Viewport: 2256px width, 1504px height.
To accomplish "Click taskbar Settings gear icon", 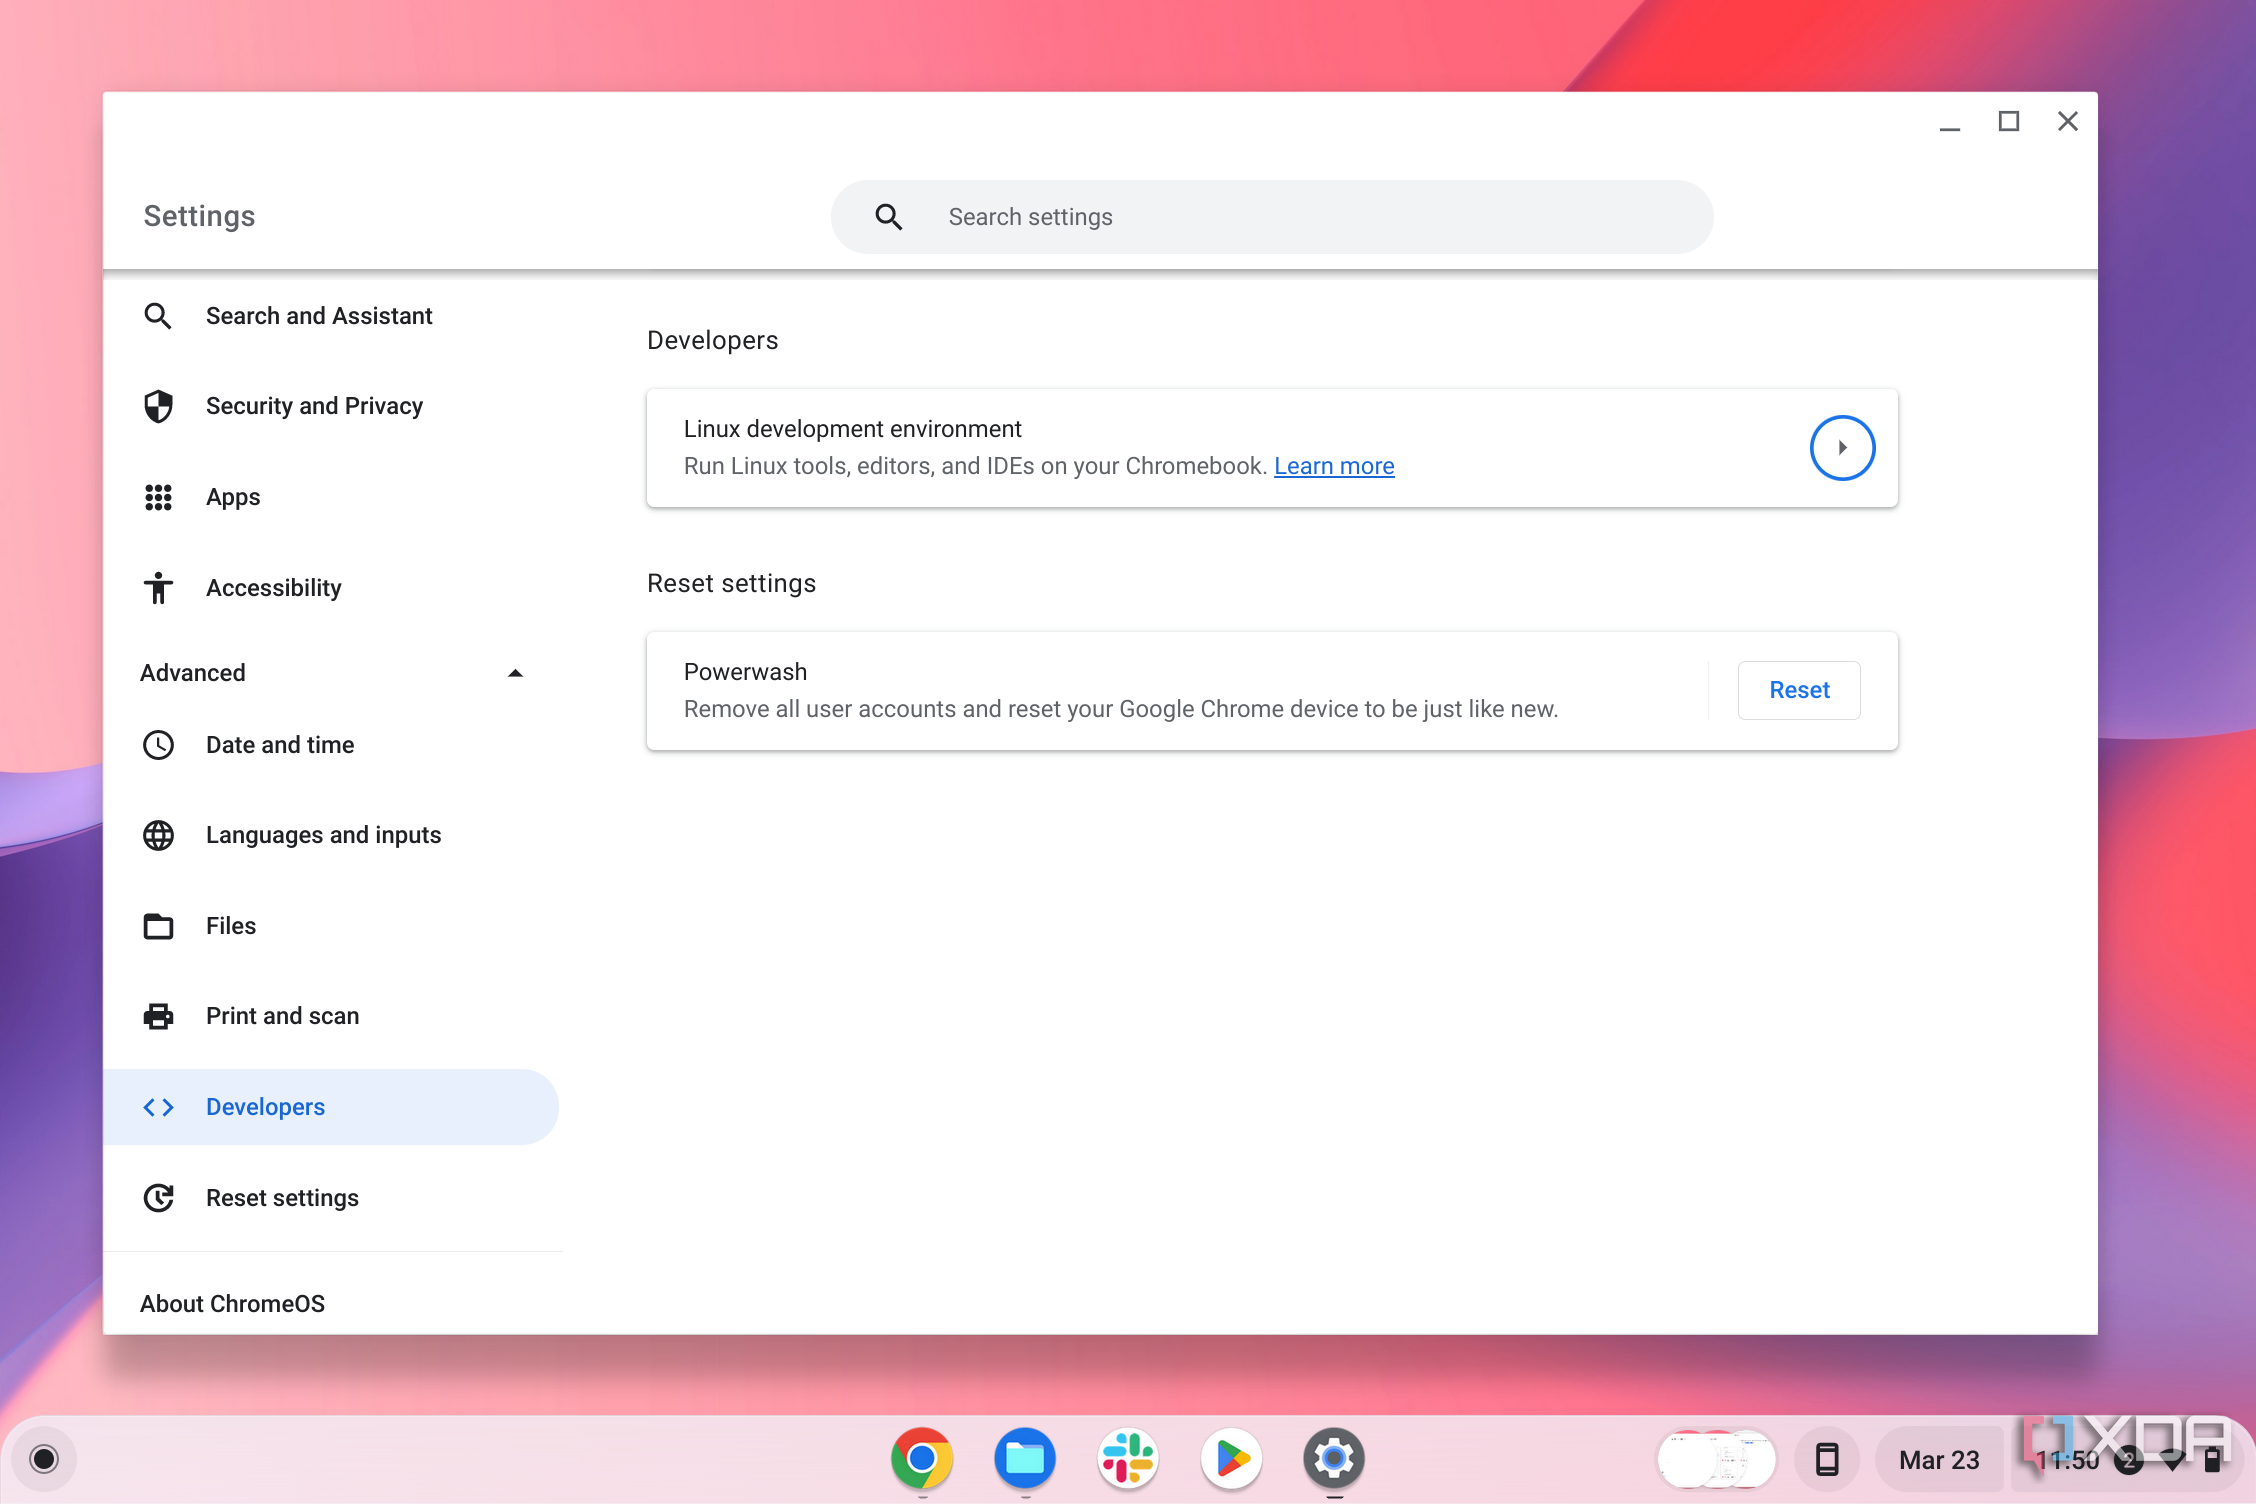I will (x=1336, y=1455).
